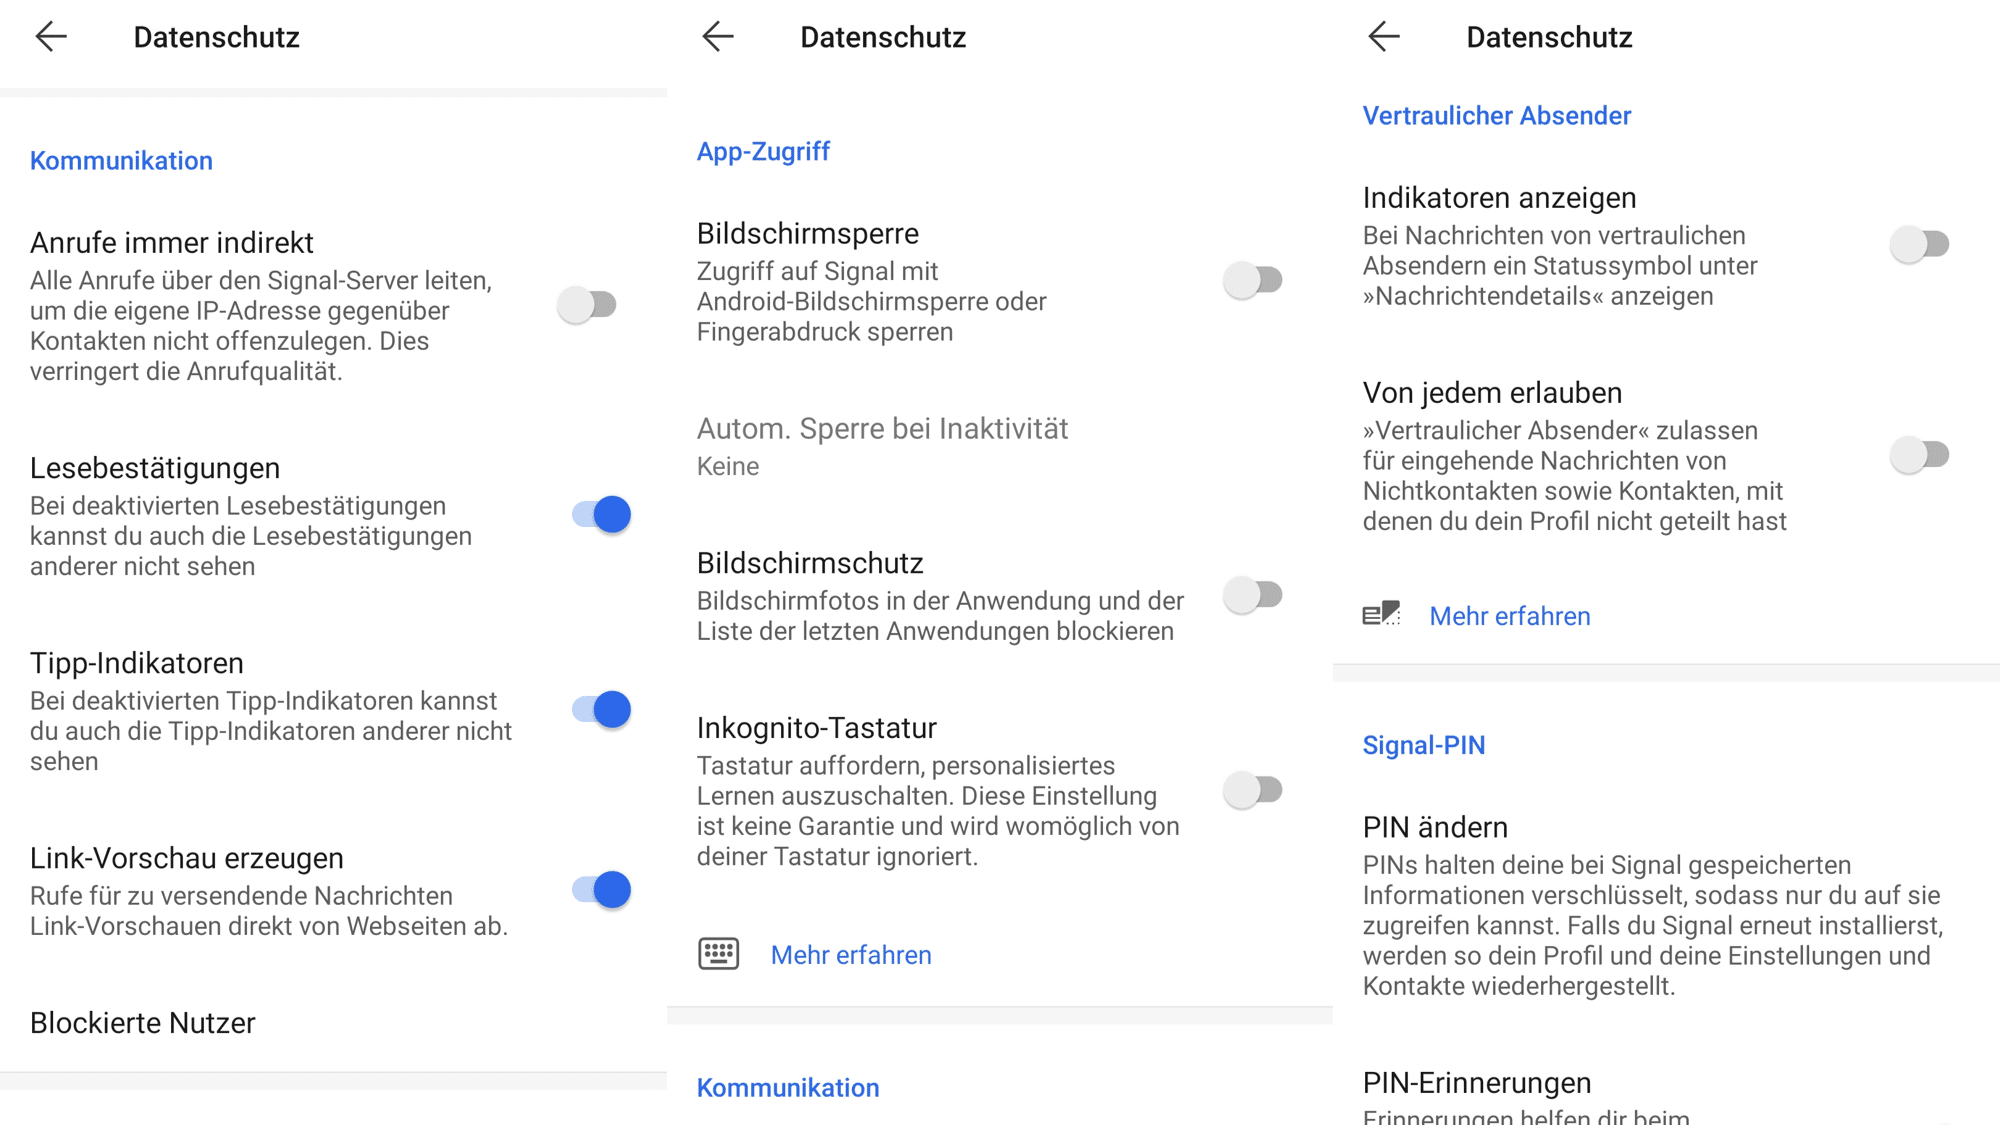Click the sealed sender icon beside Mehr erfahren
This screenshot has width=2000, height=1125.
[x=1381, y=614]
